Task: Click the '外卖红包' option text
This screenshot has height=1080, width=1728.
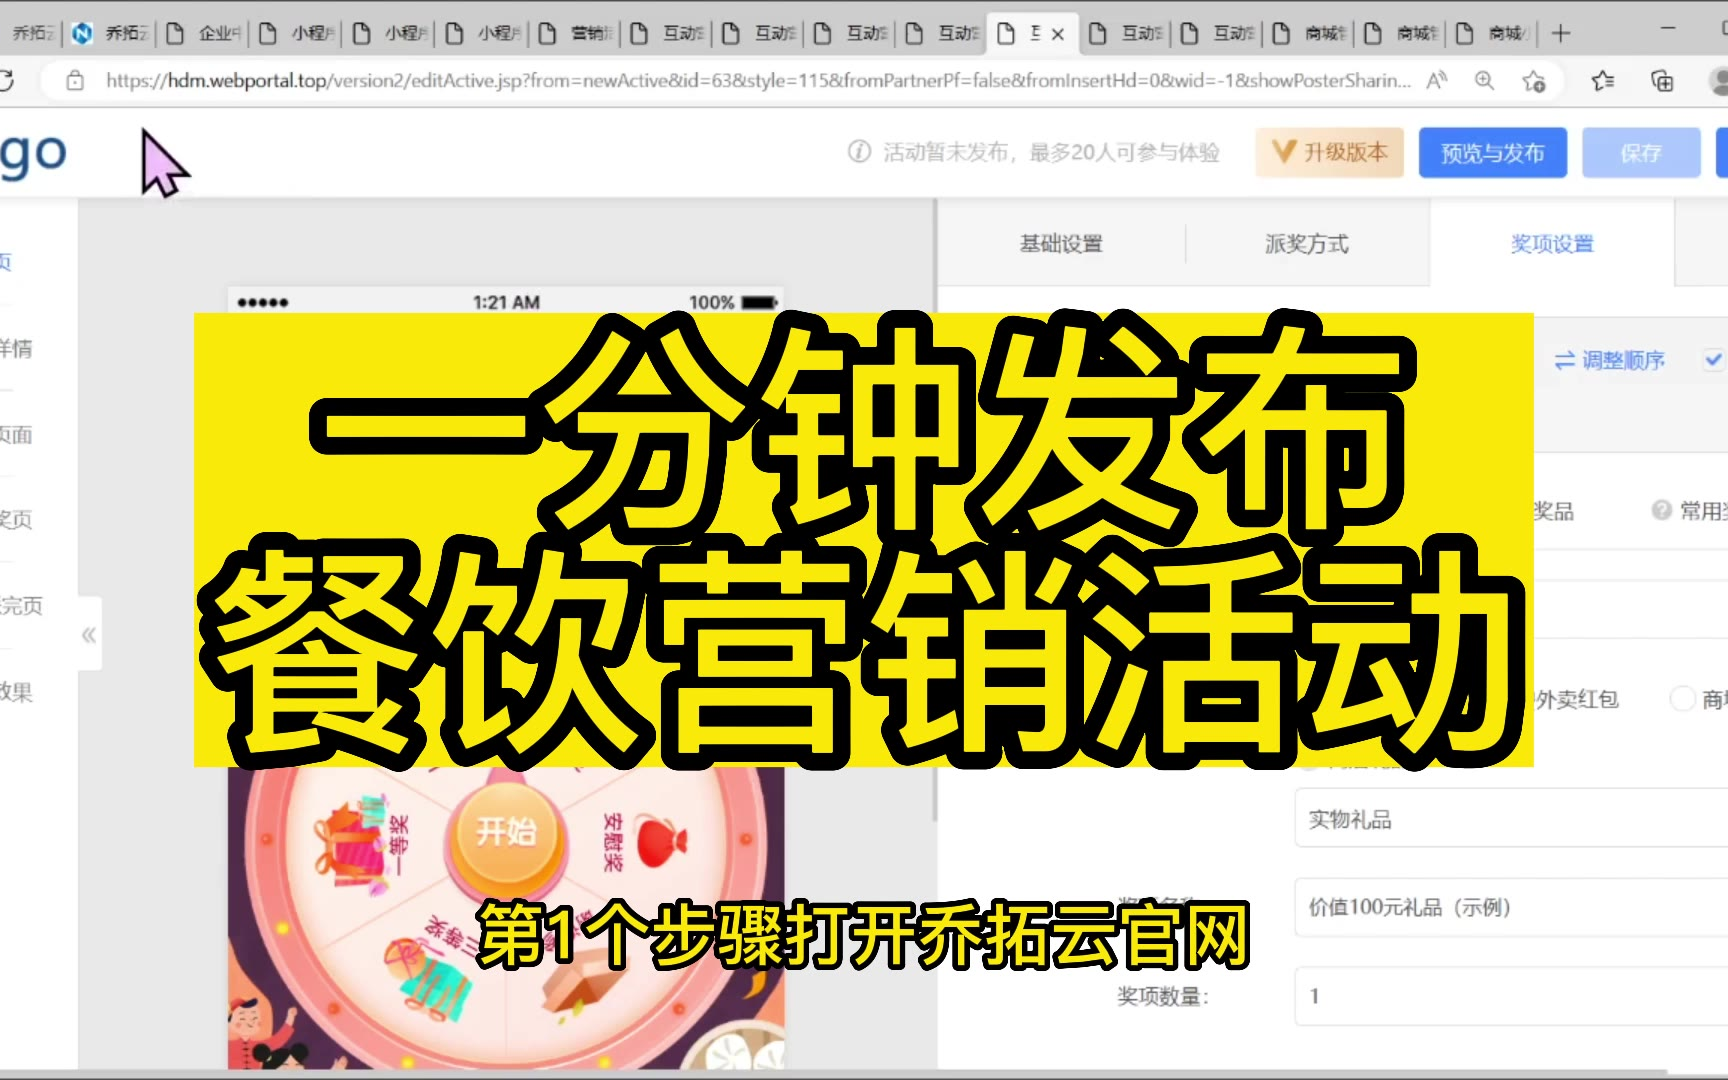Action: tap(1577, 699)
